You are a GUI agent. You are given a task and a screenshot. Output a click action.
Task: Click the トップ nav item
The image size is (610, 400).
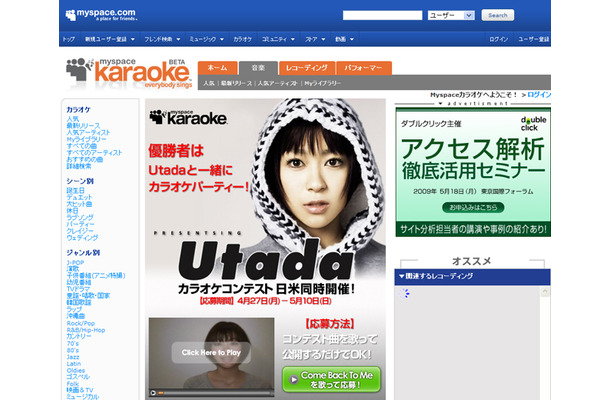69,39
